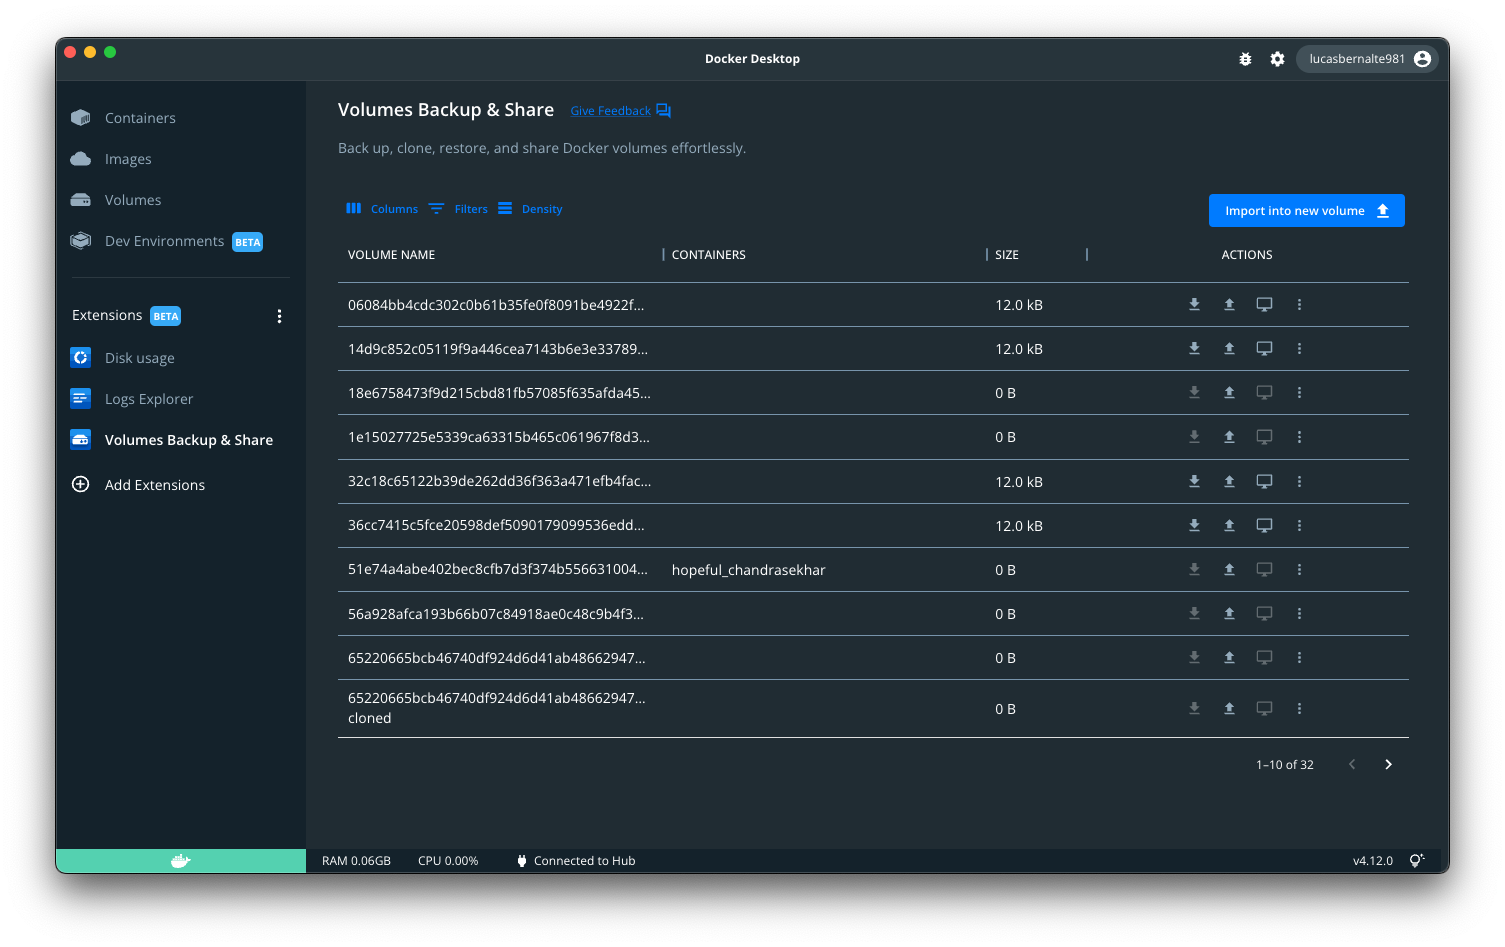Viewport: 1505px width, 947px height.
Task: Click the 12.0 kB size of volume 36cc7415c5fc
Action: pos(1019,526)
